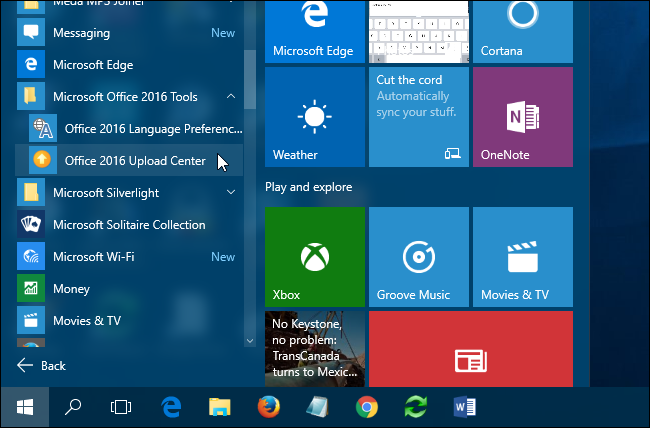
Task: Open the Groove Music tile
Action: pos(419,257)
